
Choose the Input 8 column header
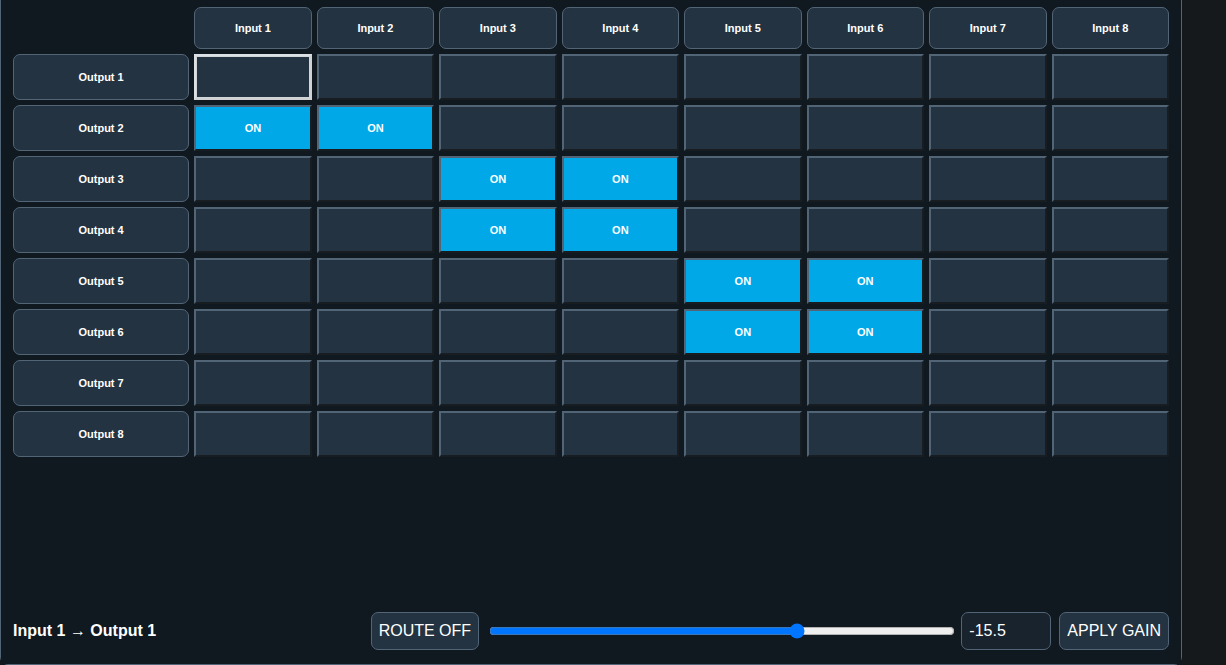1110,28
